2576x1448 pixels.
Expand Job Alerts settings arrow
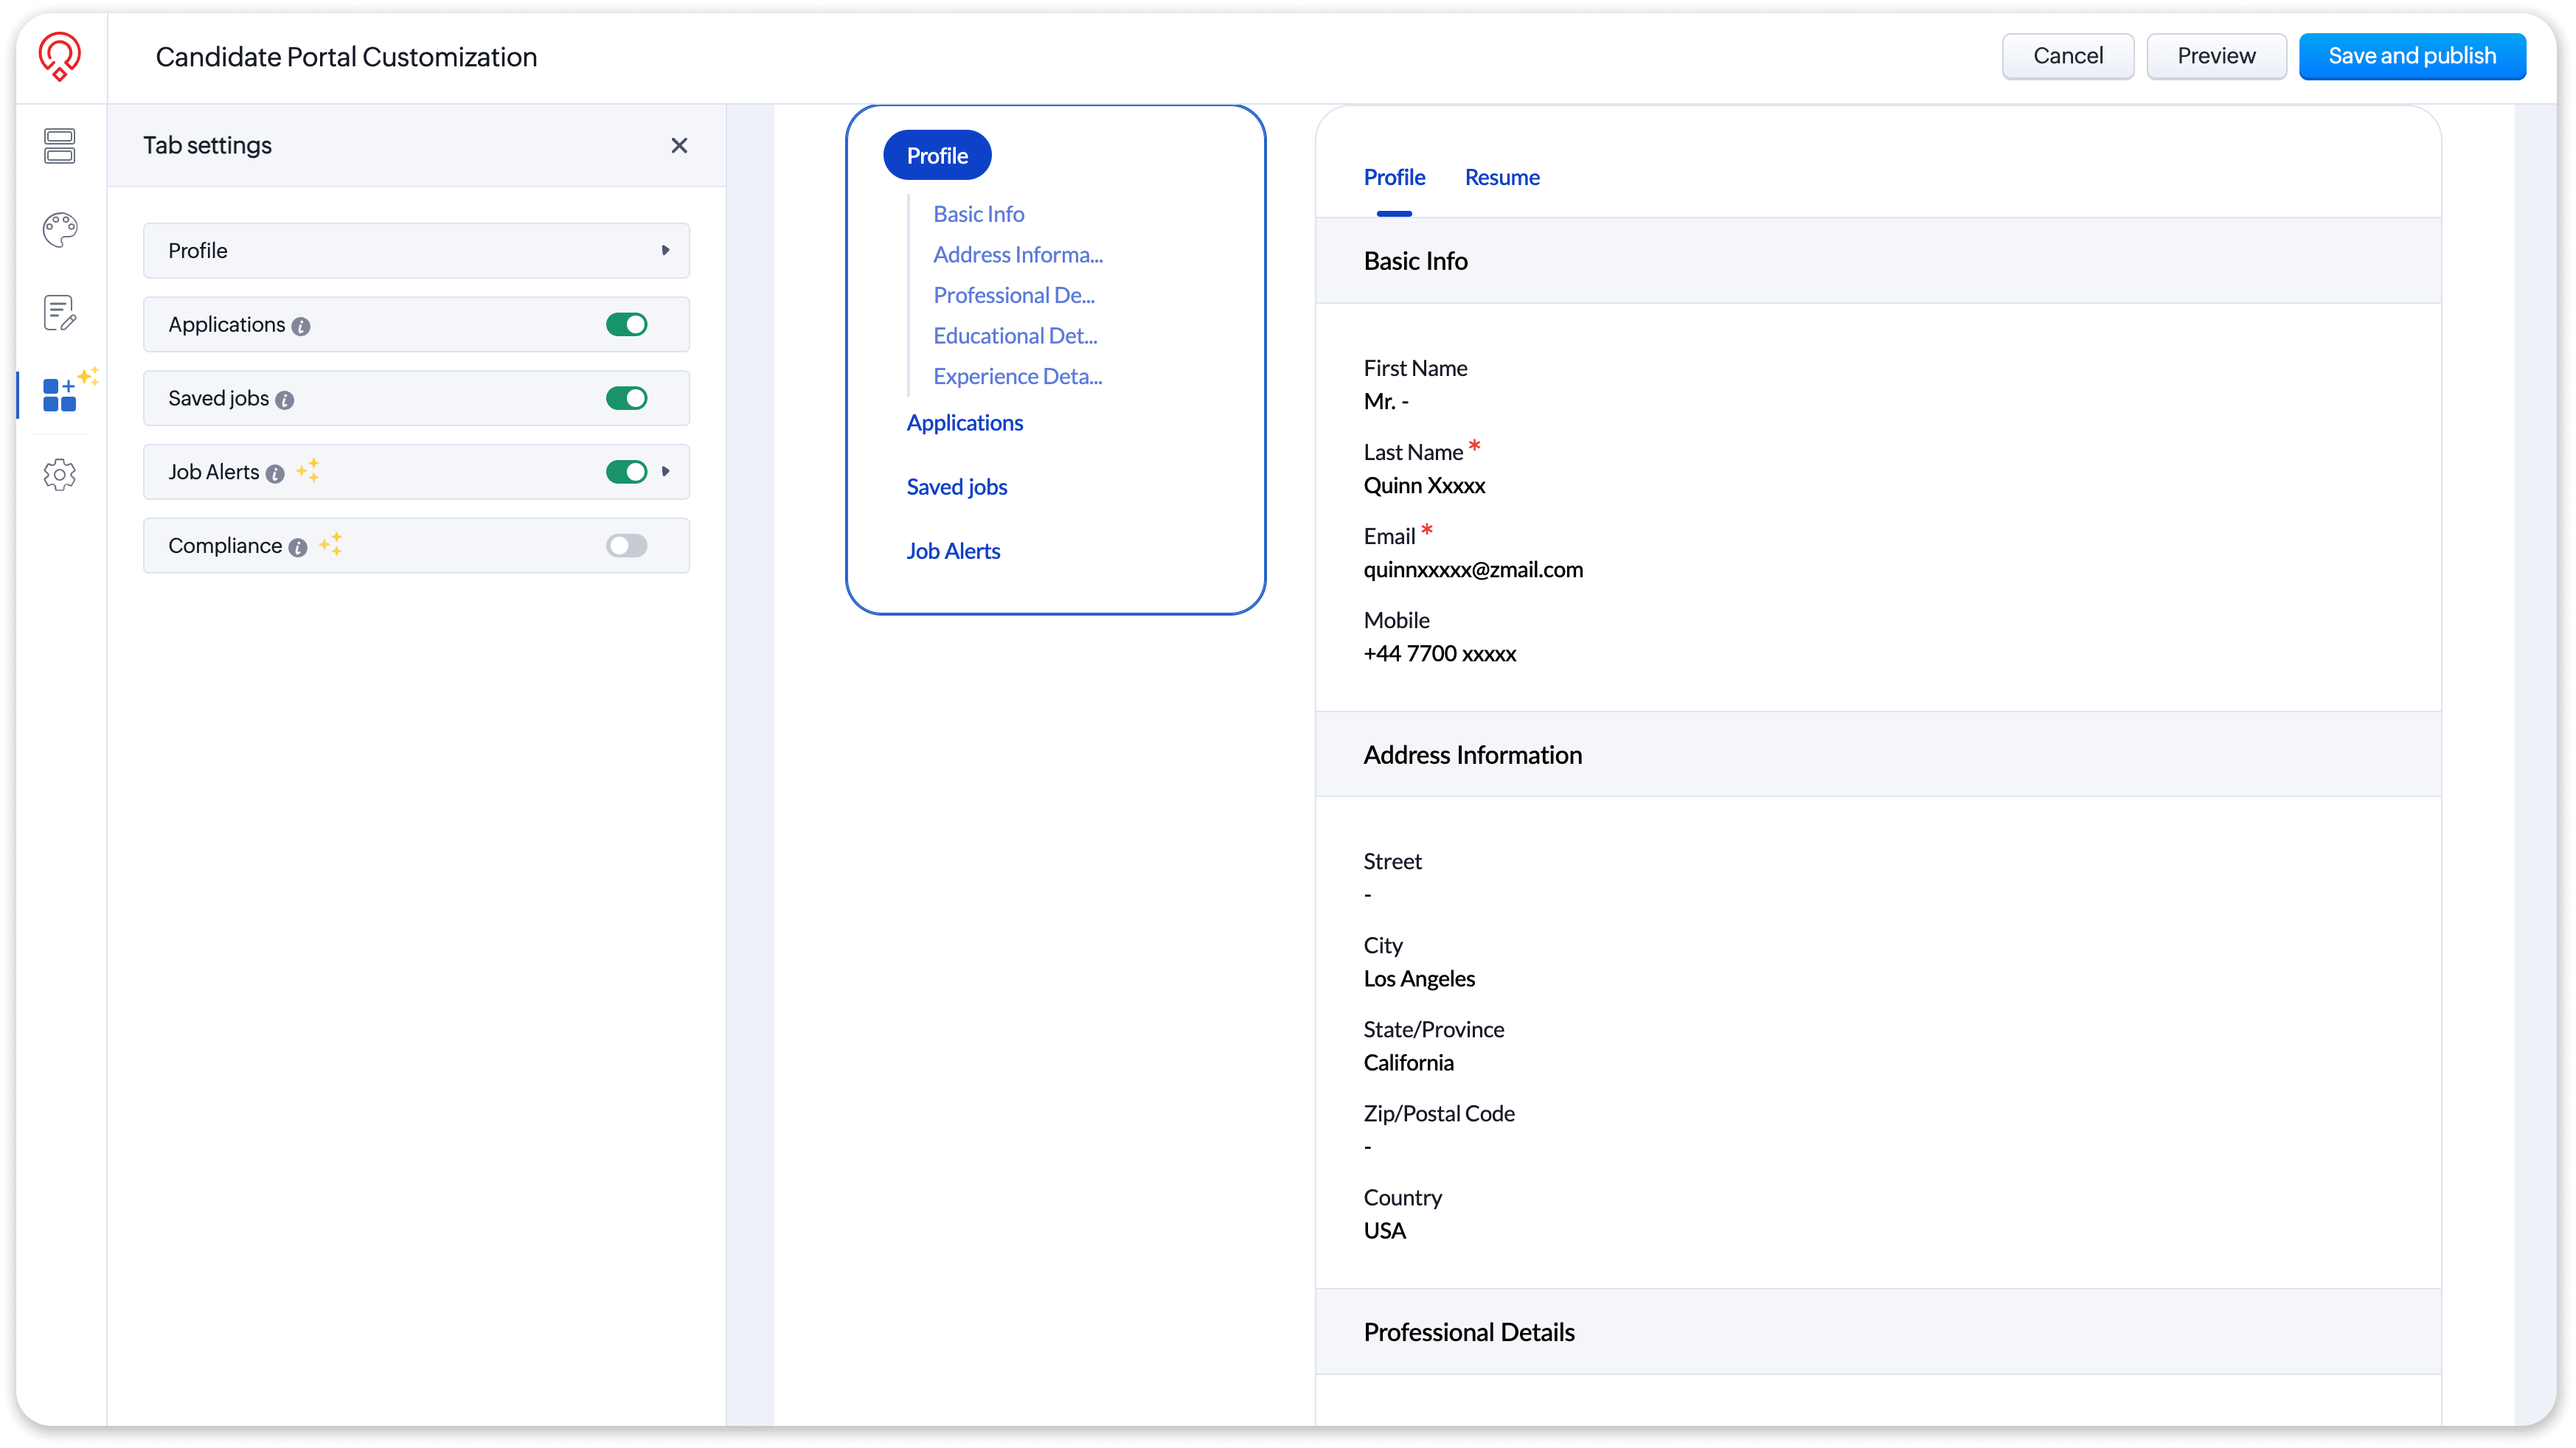pyautogui.click(x=666, y=471)
